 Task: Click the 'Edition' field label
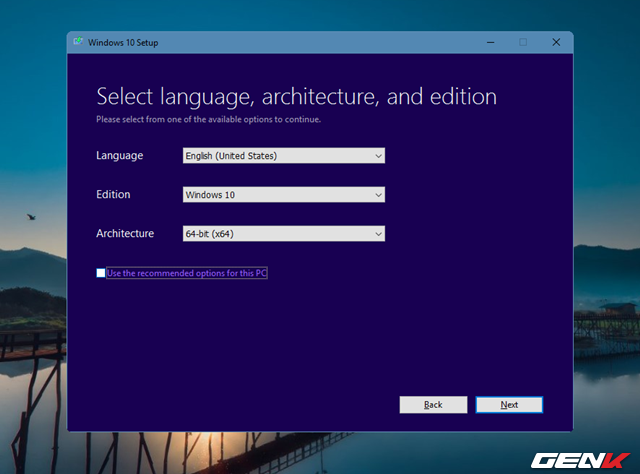113,194
